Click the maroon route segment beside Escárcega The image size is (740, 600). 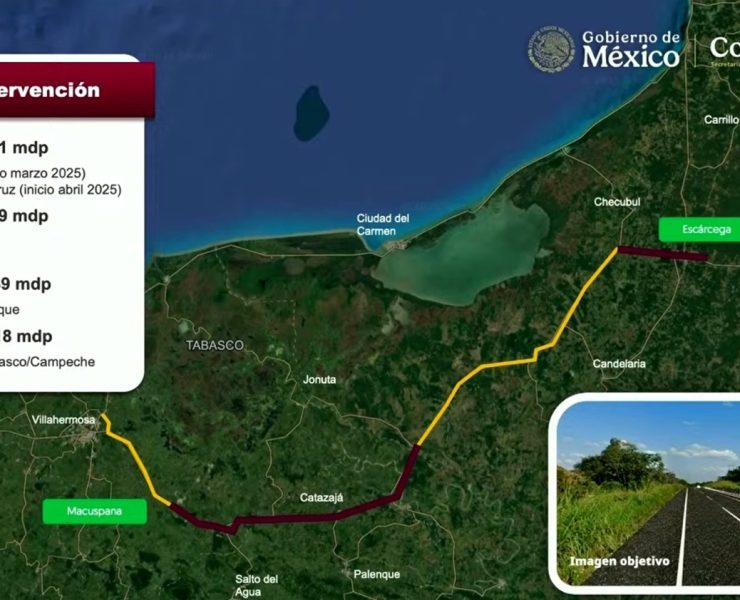point(662,253)
